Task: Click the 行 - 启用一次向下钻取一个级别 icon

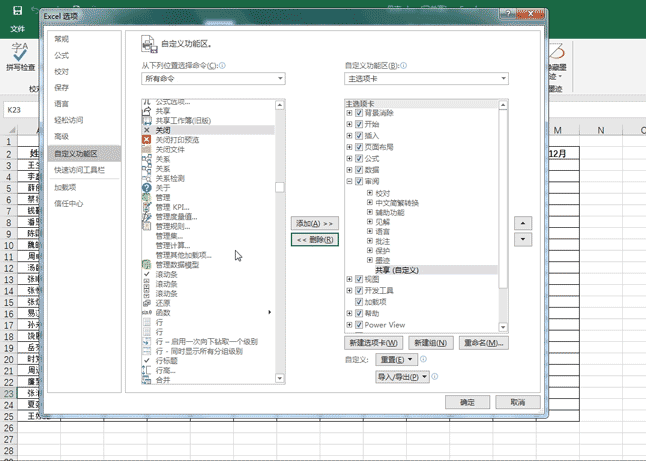Action: (146, 342)
